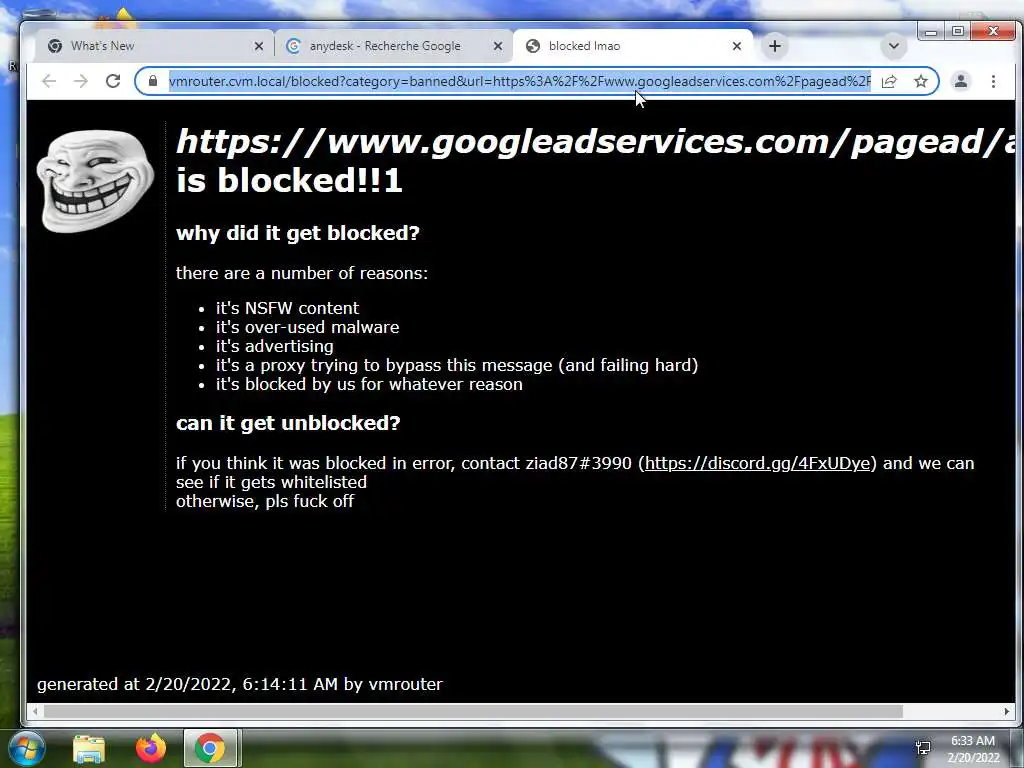Open the discord.gg/4FxUDye link
The image size is (1024, 768).
point(758,463)
